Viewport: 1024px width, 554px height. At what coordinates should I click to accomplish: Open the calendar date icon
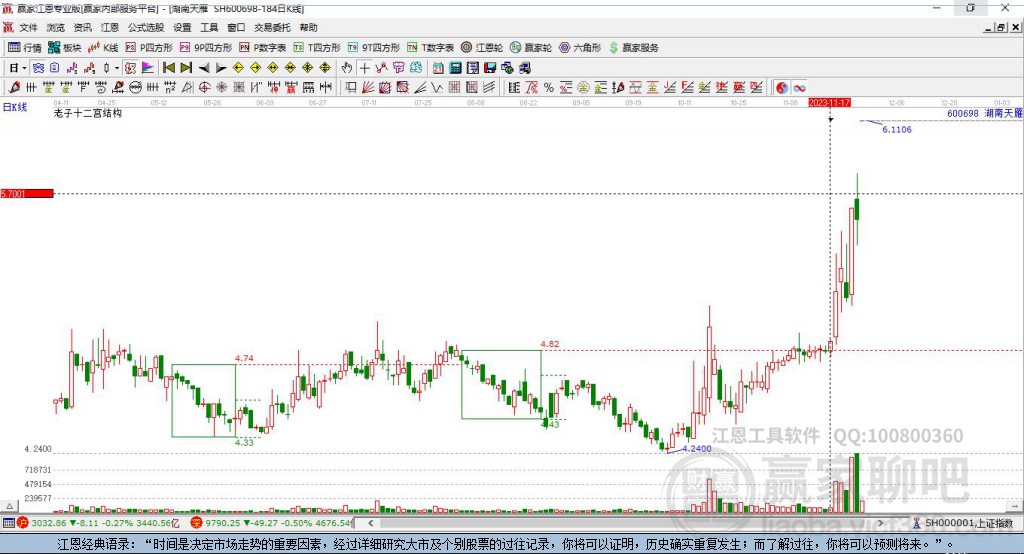coord(438,68)
